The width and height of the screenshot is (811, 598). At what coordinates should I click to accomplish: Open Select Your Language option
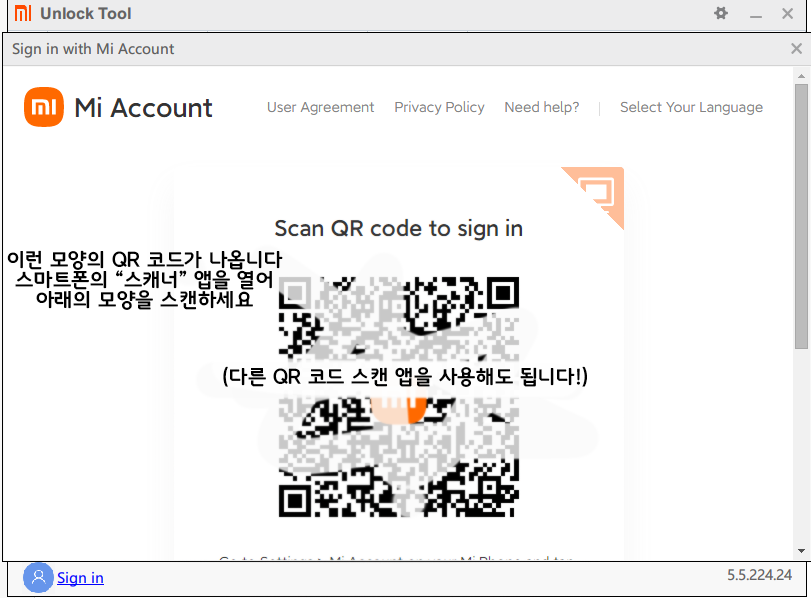pos(691,107)
